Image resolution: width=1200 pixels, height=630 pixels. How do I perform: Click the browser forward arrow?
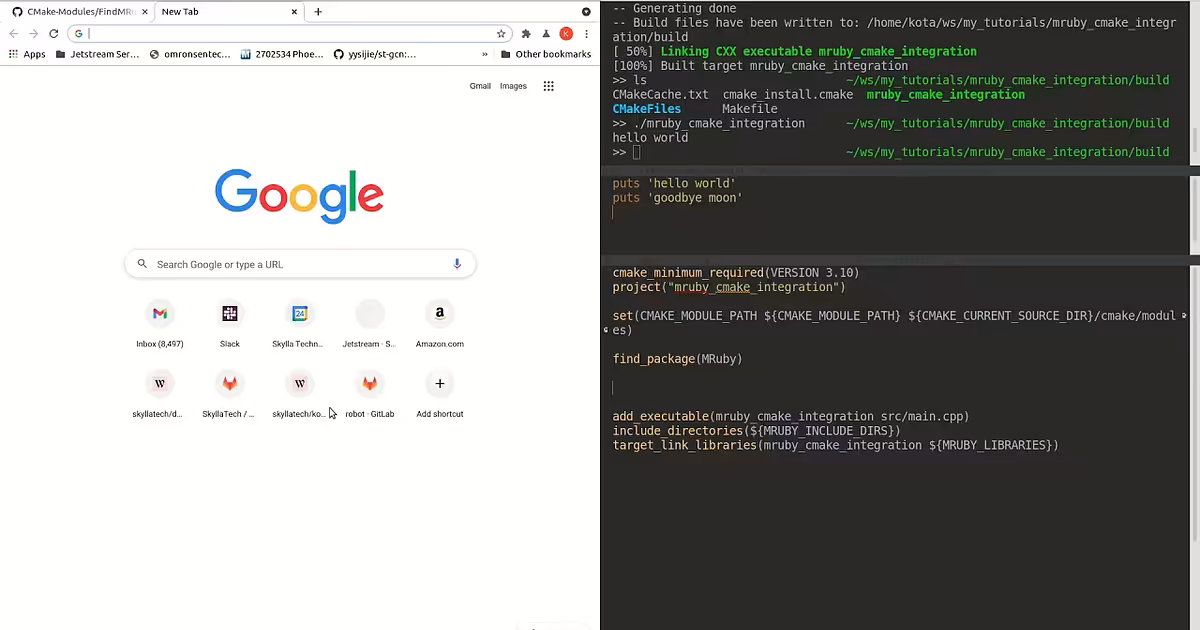35,33
